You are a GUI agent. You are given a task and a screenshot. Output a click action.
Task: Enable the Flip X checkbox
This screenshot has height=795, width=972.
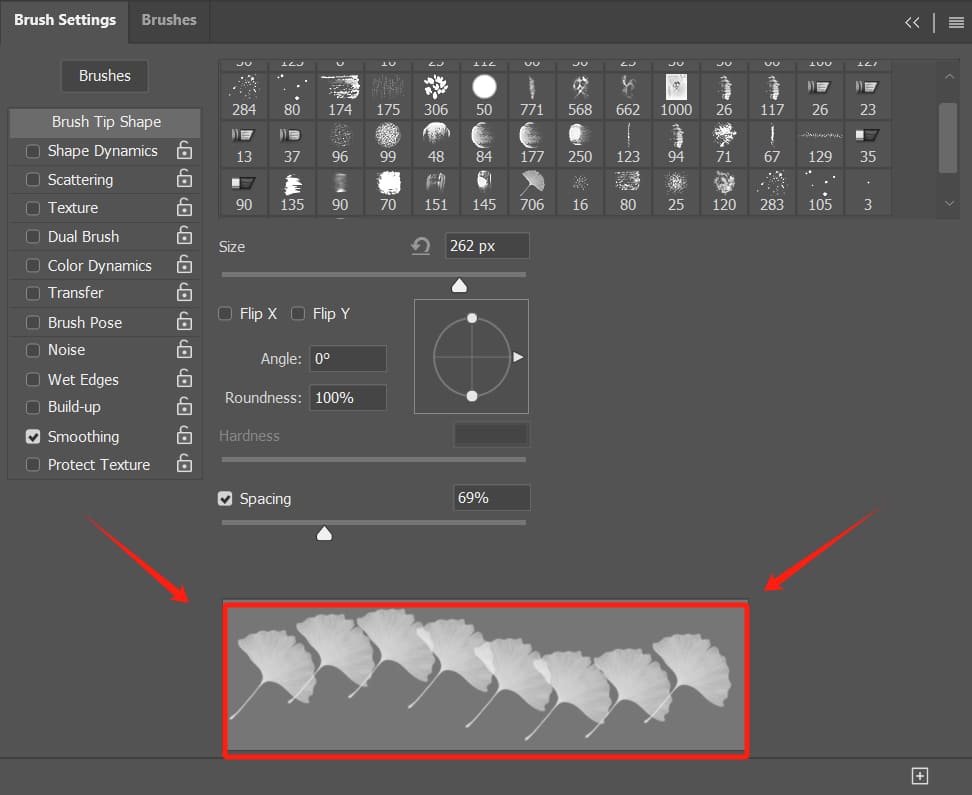[226, 314]
